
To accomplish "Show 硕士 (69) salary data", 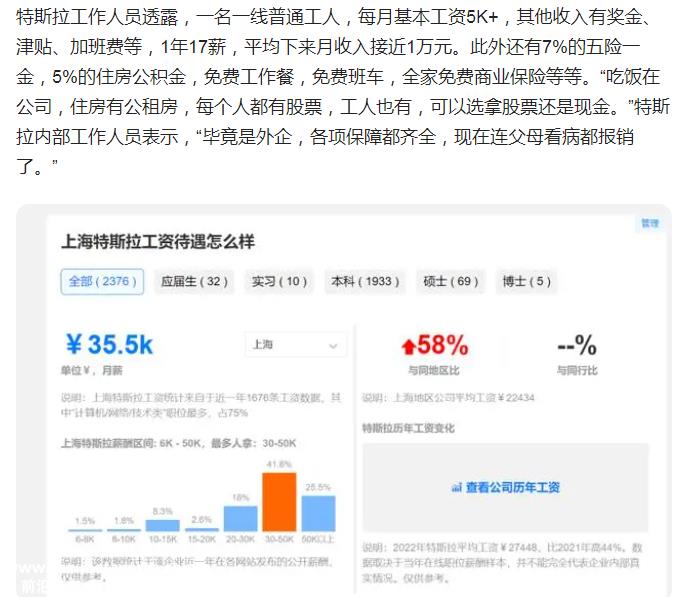I will [x=451, y=282].
